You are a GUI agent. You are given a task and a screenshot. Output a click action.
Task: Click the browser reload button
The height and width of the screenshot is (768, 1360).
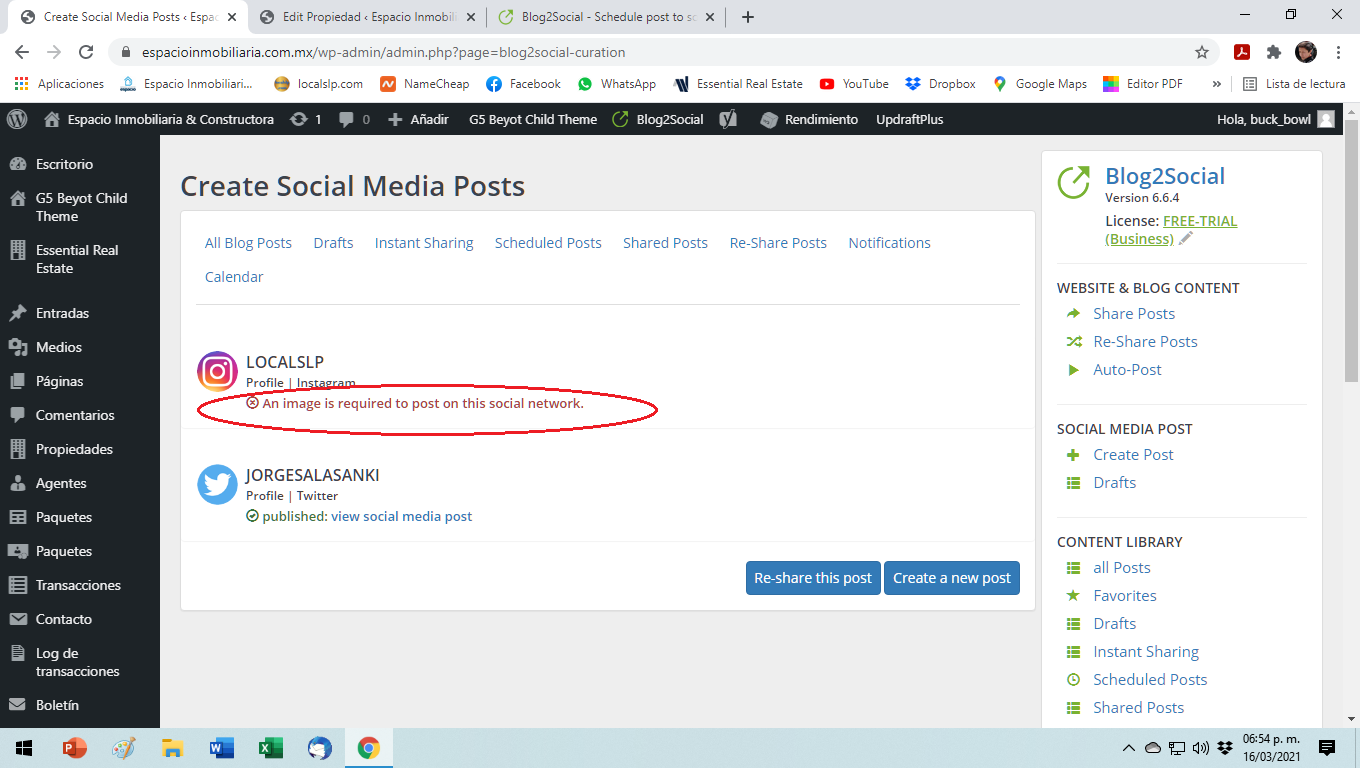tap(86, 52)
